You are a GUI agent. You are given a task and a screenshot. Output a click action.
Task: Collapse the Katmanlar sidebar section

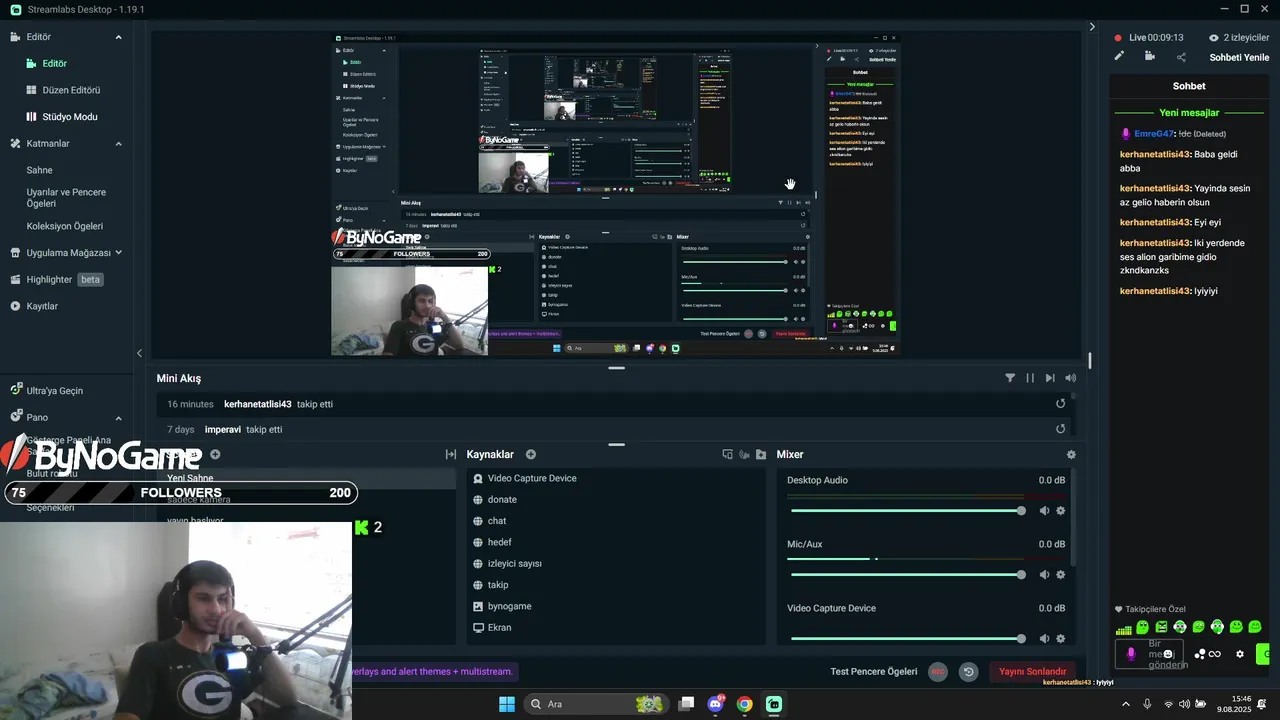click(x=118, y=144)
